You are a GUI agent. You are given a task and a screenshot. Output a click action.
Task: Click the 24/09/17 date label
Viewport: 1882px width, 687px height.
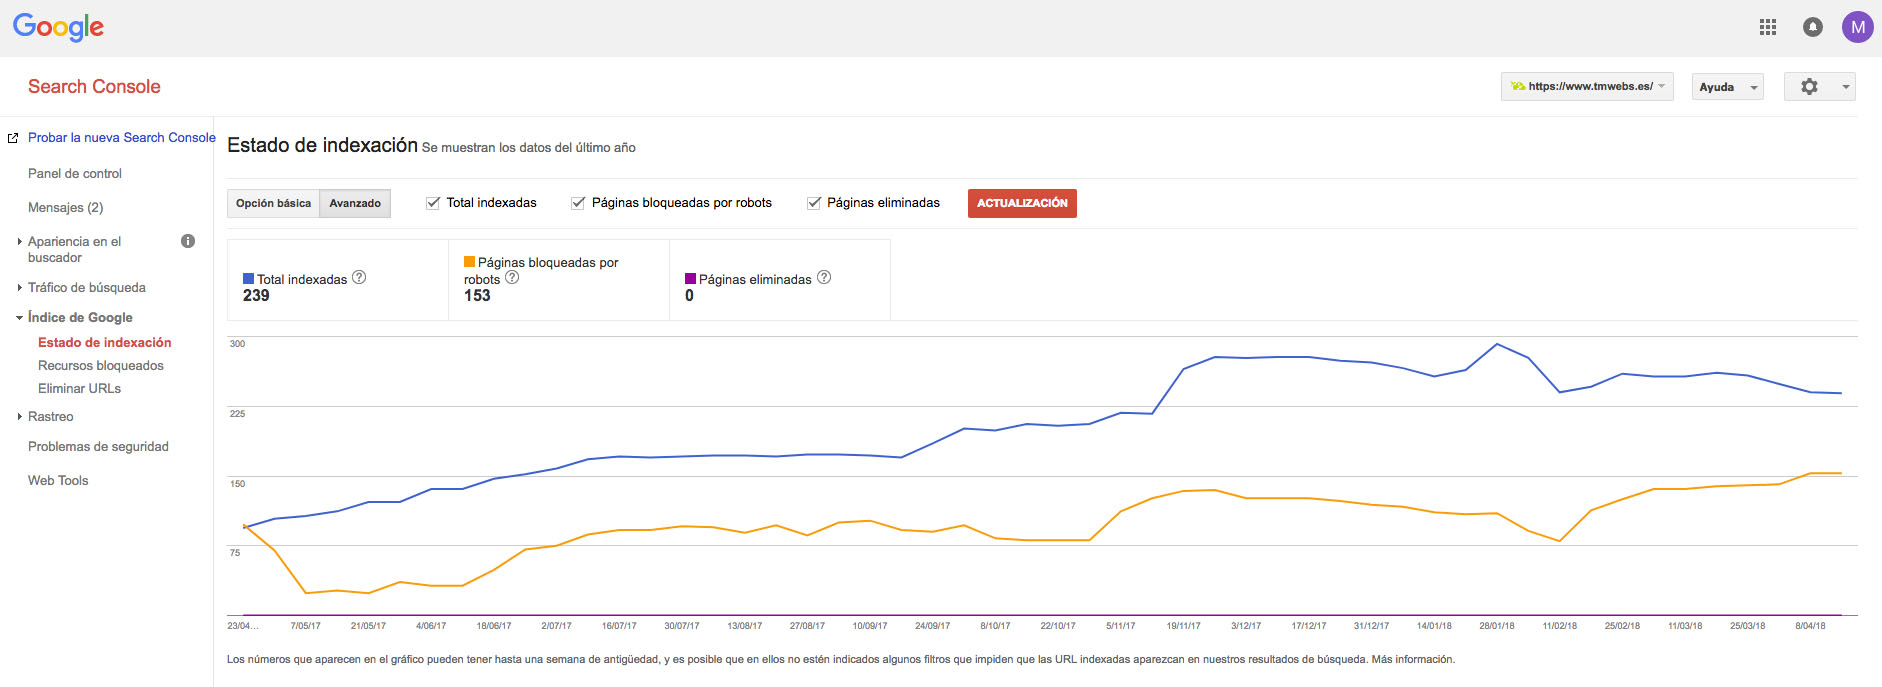pos(933,626)
